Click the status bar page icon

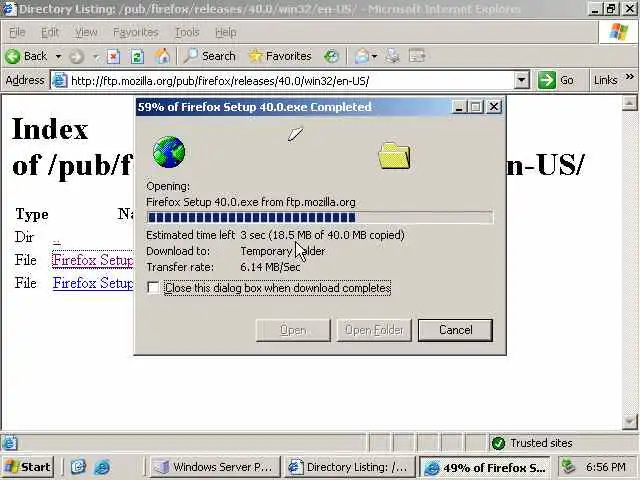[x=9, y=443]
